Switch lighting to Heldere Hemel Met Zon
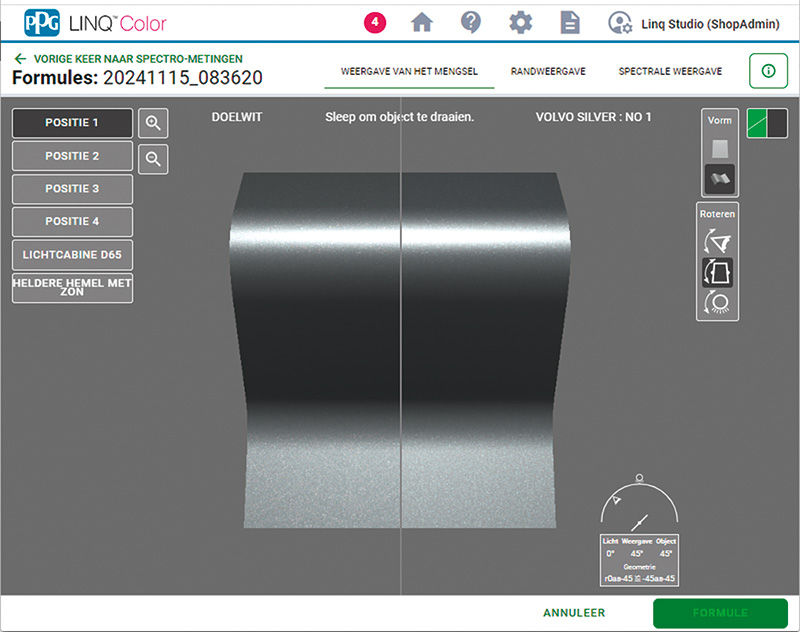Screen dimensions: 800x632 [x=72, y=288]
